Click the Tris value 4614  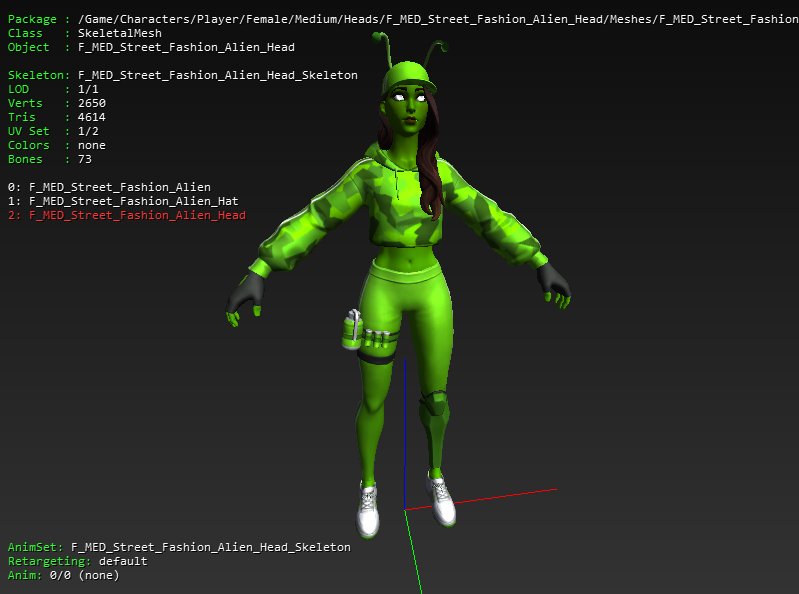92,117
